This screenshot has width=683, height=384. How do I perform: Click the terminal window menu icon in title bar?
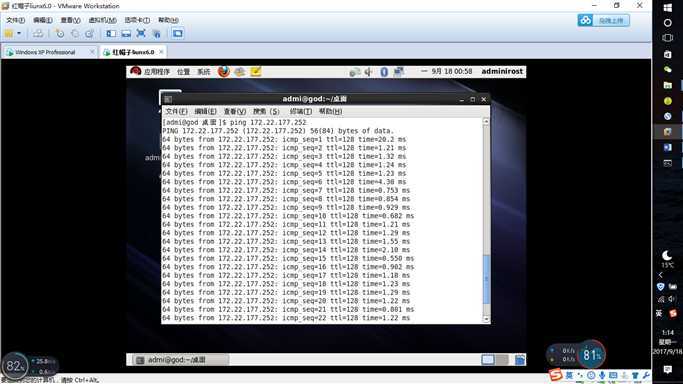pos(168,99)
